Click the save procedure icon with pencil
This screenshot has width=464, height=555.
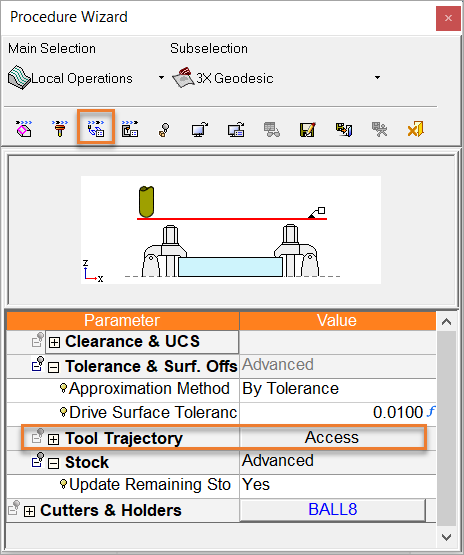pyautogui.click(x=307, y=129)
